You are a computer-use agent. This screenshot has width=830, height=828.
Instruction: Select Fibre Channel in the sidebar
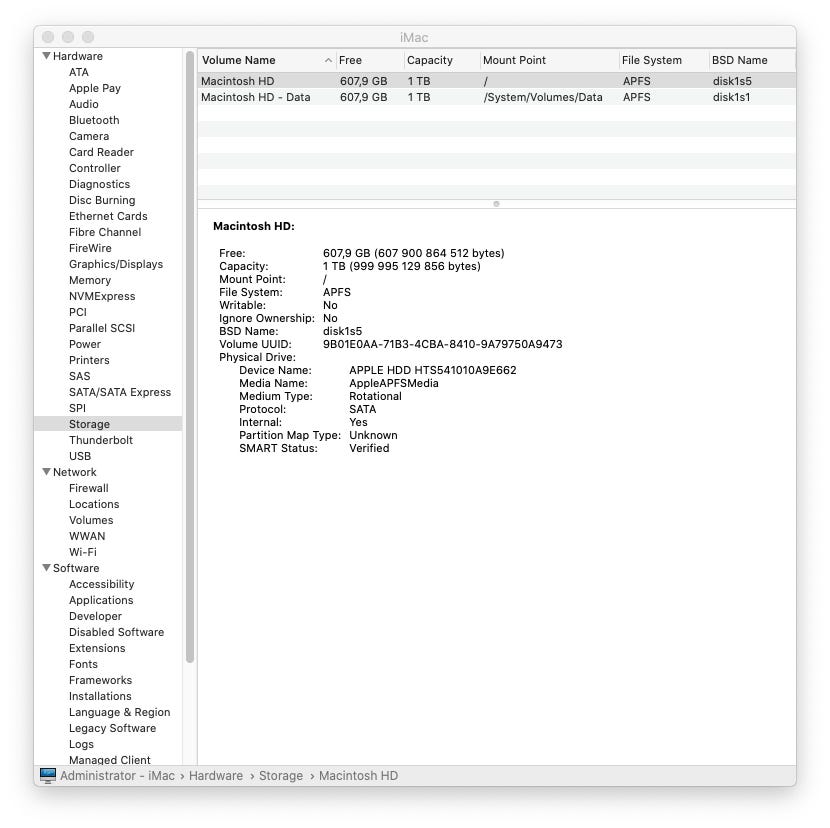pyautogui.click(x=105, y=232)
